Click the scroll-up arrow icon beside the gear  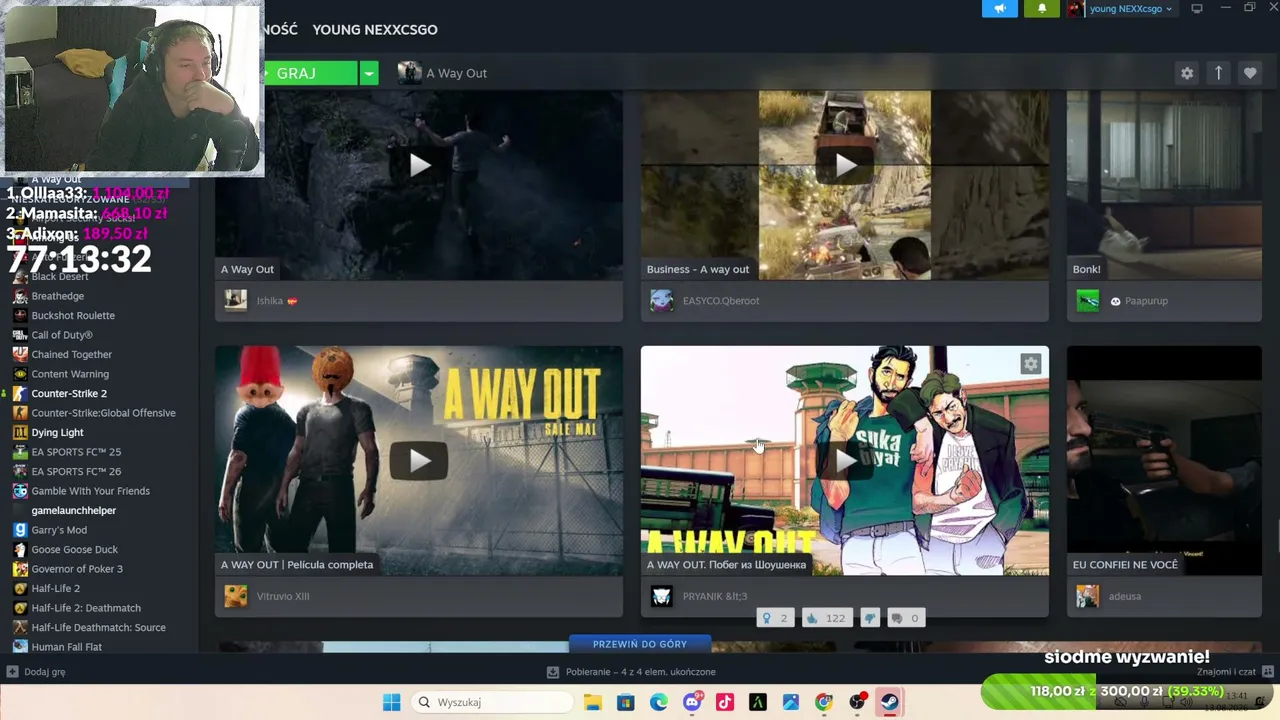point(1218,73)
